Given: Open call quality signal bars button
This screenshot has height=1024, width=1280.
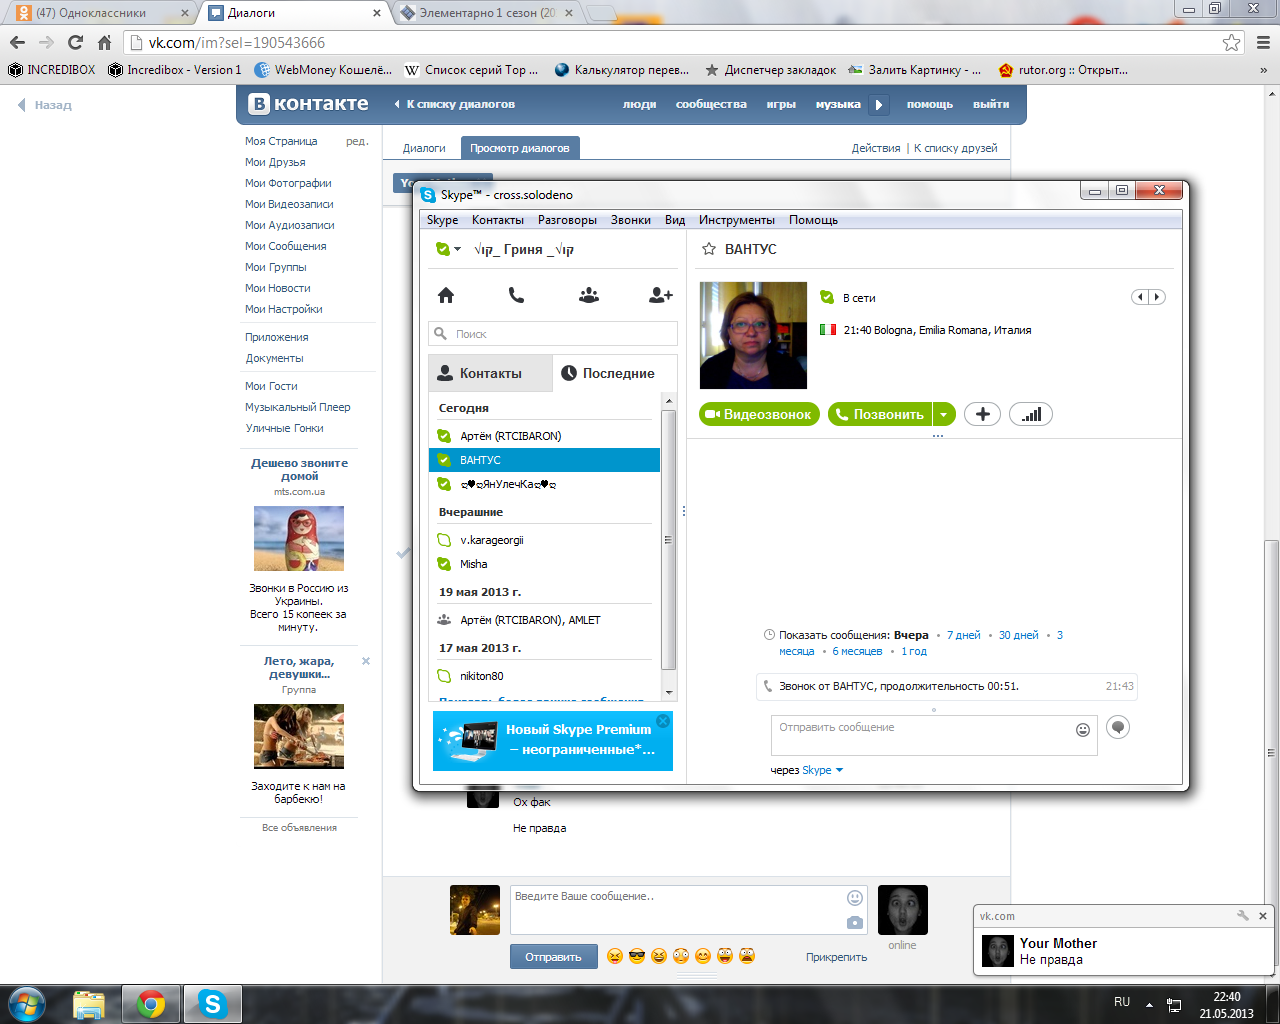Looking at the screenshot, I should 1031,414.
